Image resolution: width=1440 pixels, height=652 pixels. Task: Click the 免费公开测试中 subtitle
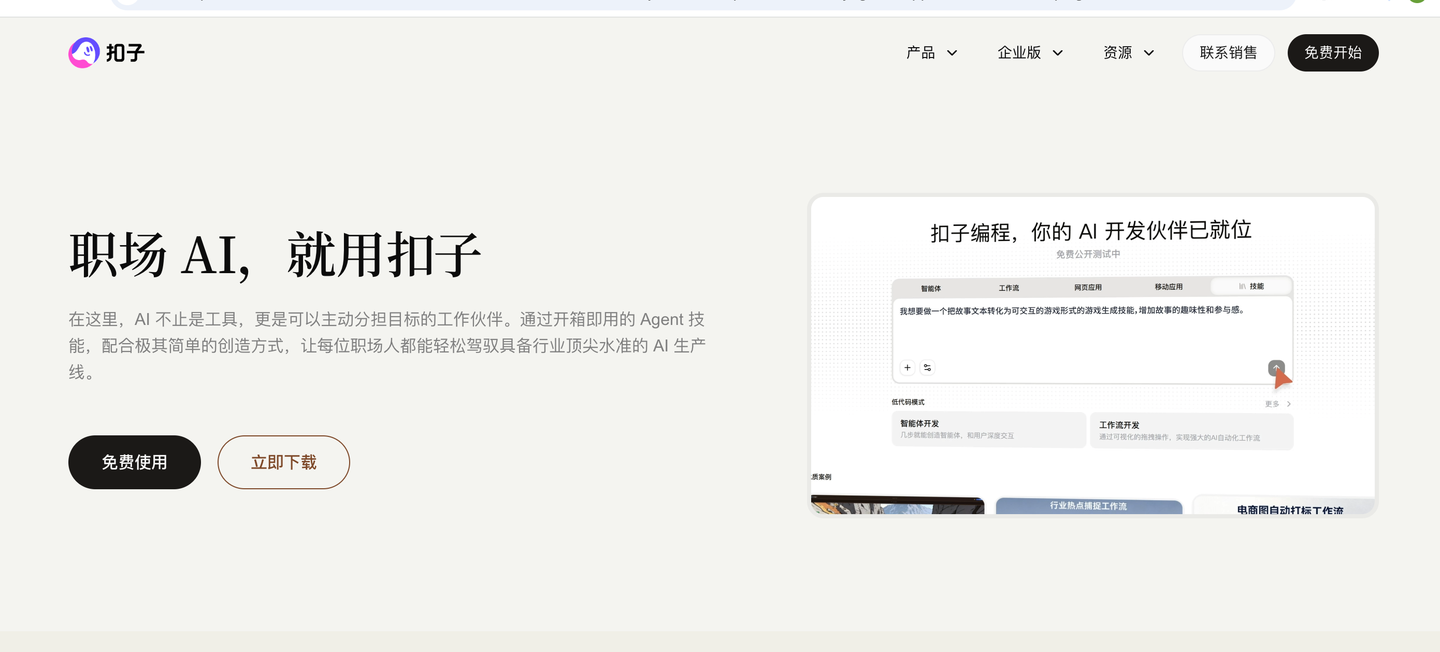pyautogui.click(x=1088, y=255)
